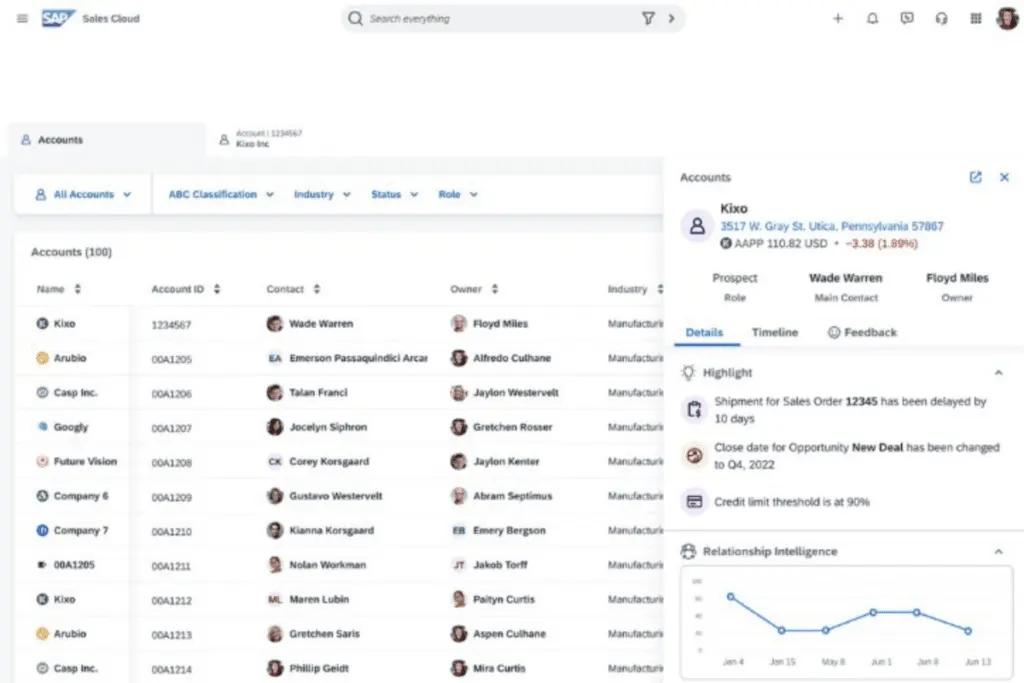Select the Feedback tab
The width and height of the screenshot is (1024, 683).
862,332
